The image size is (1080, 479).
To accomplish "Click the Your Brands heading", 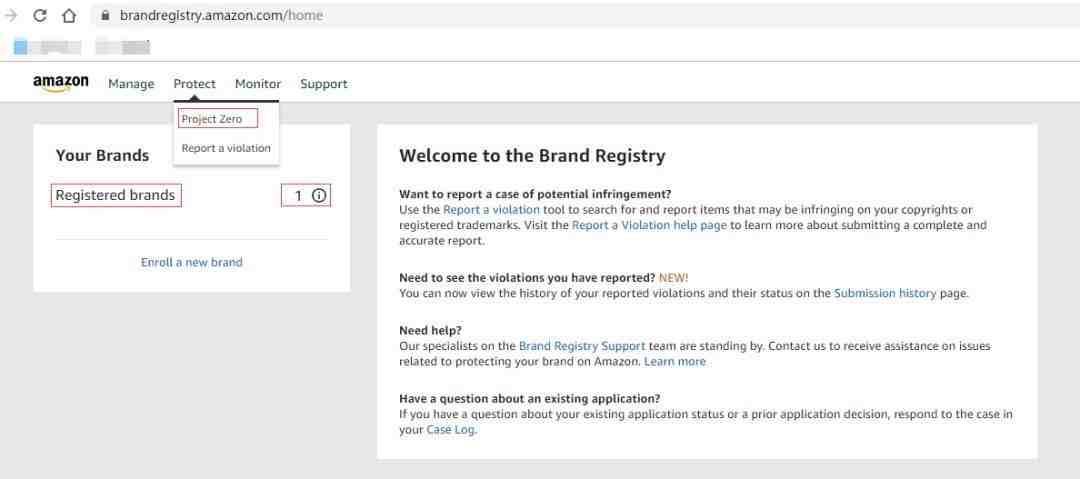I will tap(103, 156).
